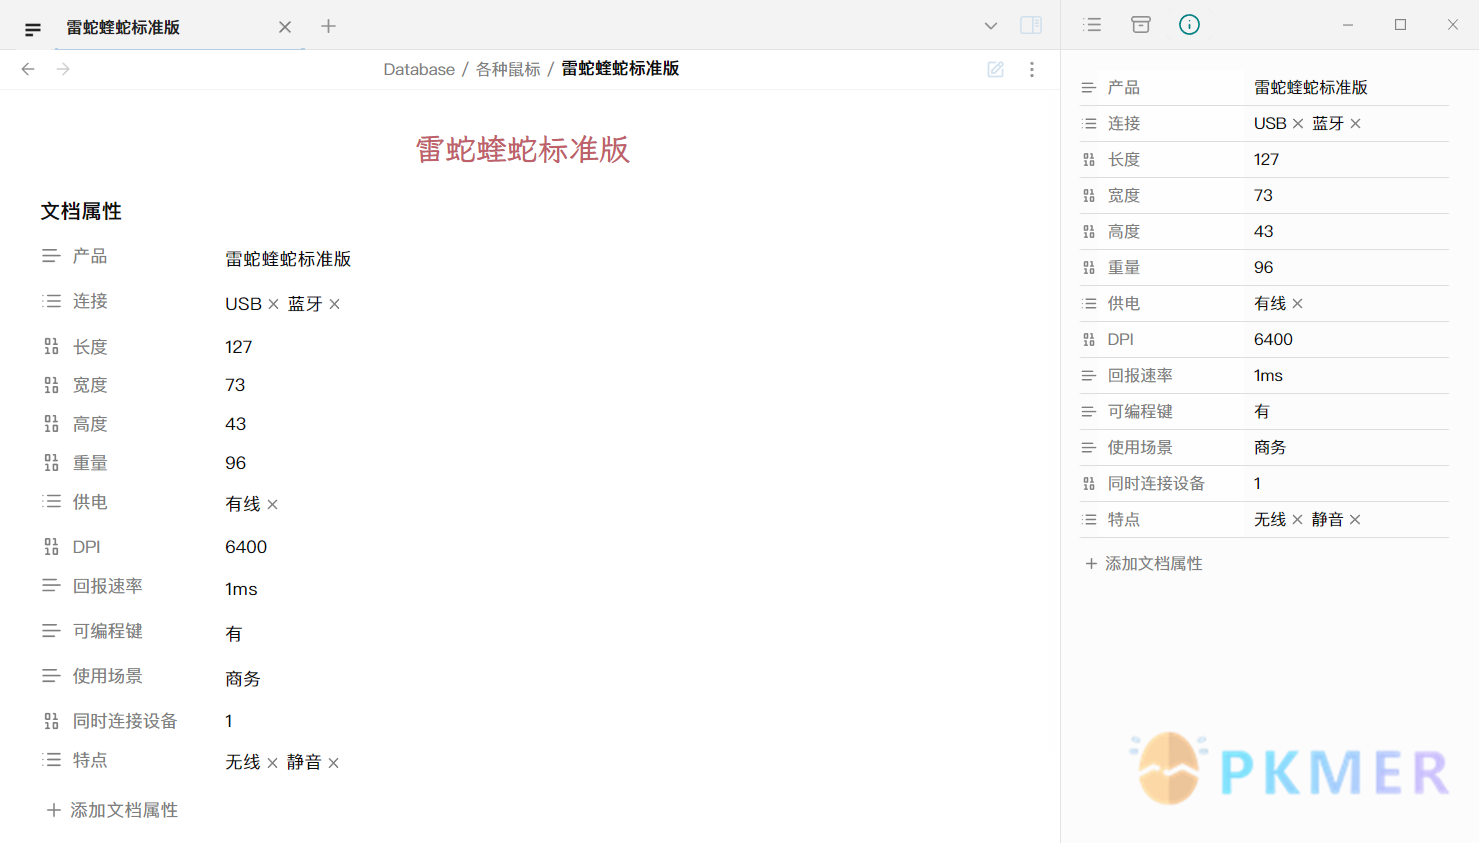Show the outline panel in the sidebar
Image resolution: width=1479 pixels, height=843 pixels.
click(x=1092, y=25)
